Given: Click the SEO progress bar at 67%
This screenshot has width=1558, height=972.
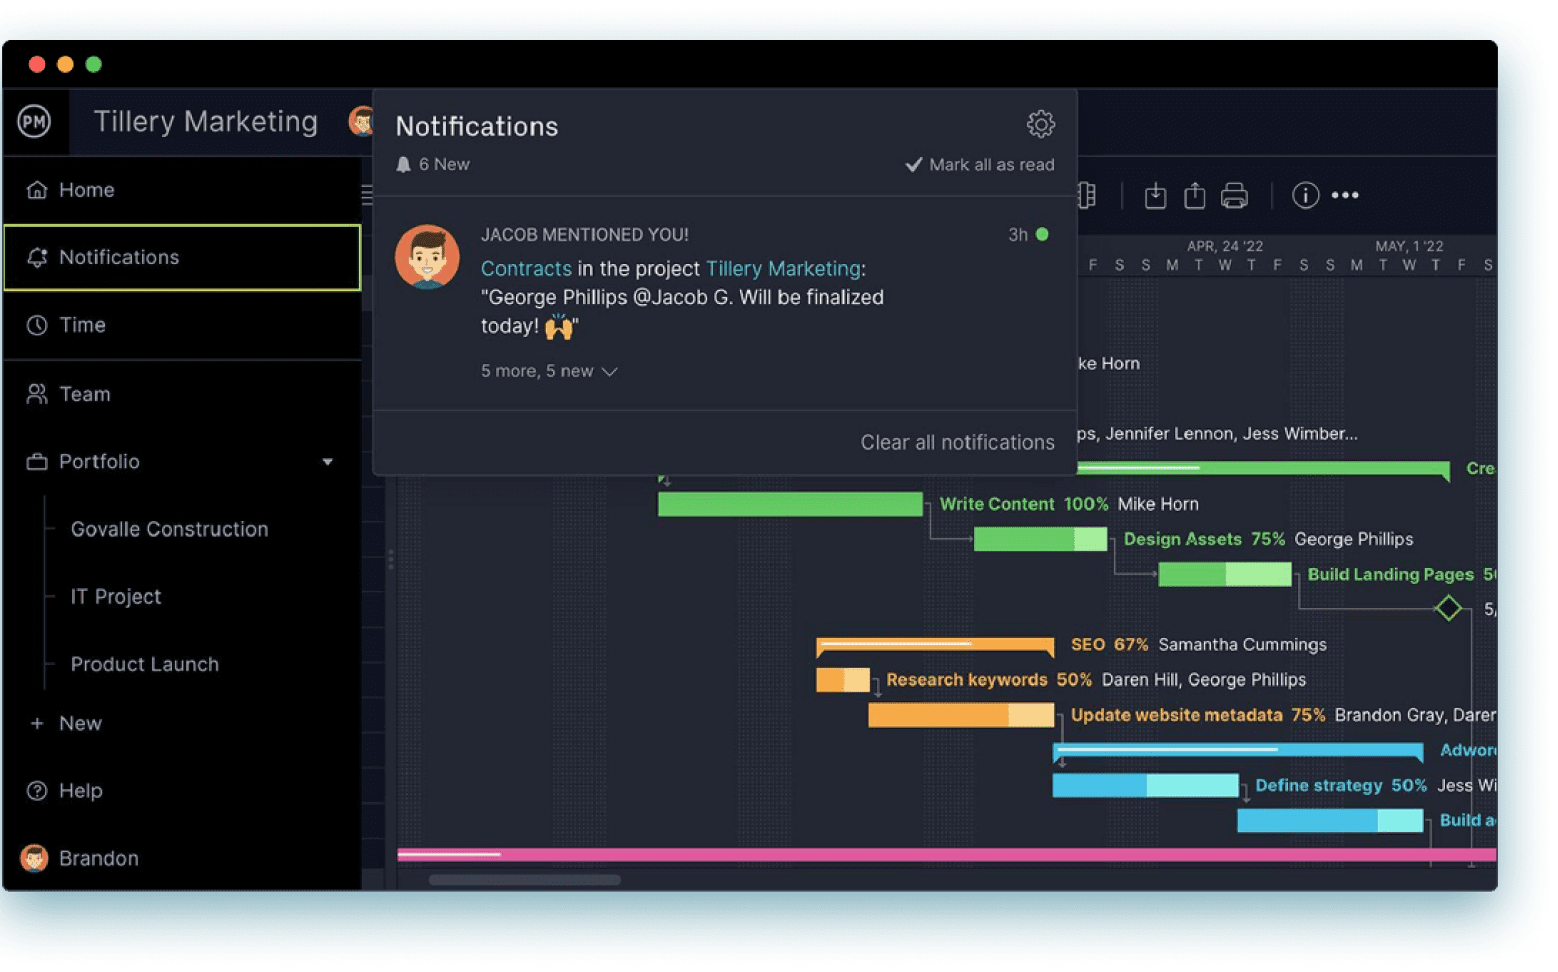Looking at the screenshot, I should coord(935,645).
